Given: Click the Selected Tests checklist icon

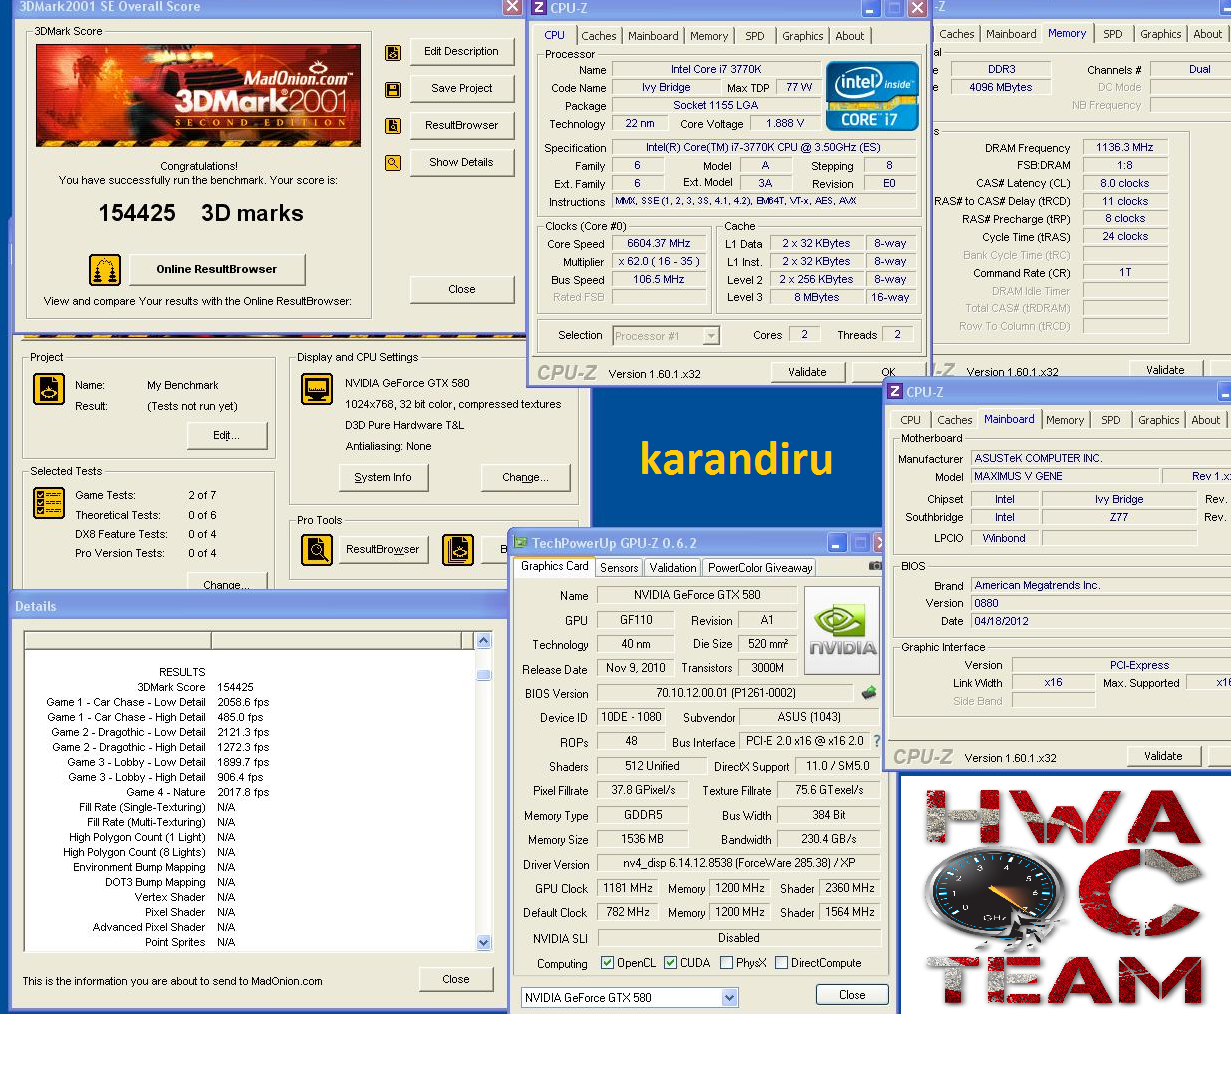Looking at the screenshot, I should coord(49,502).
